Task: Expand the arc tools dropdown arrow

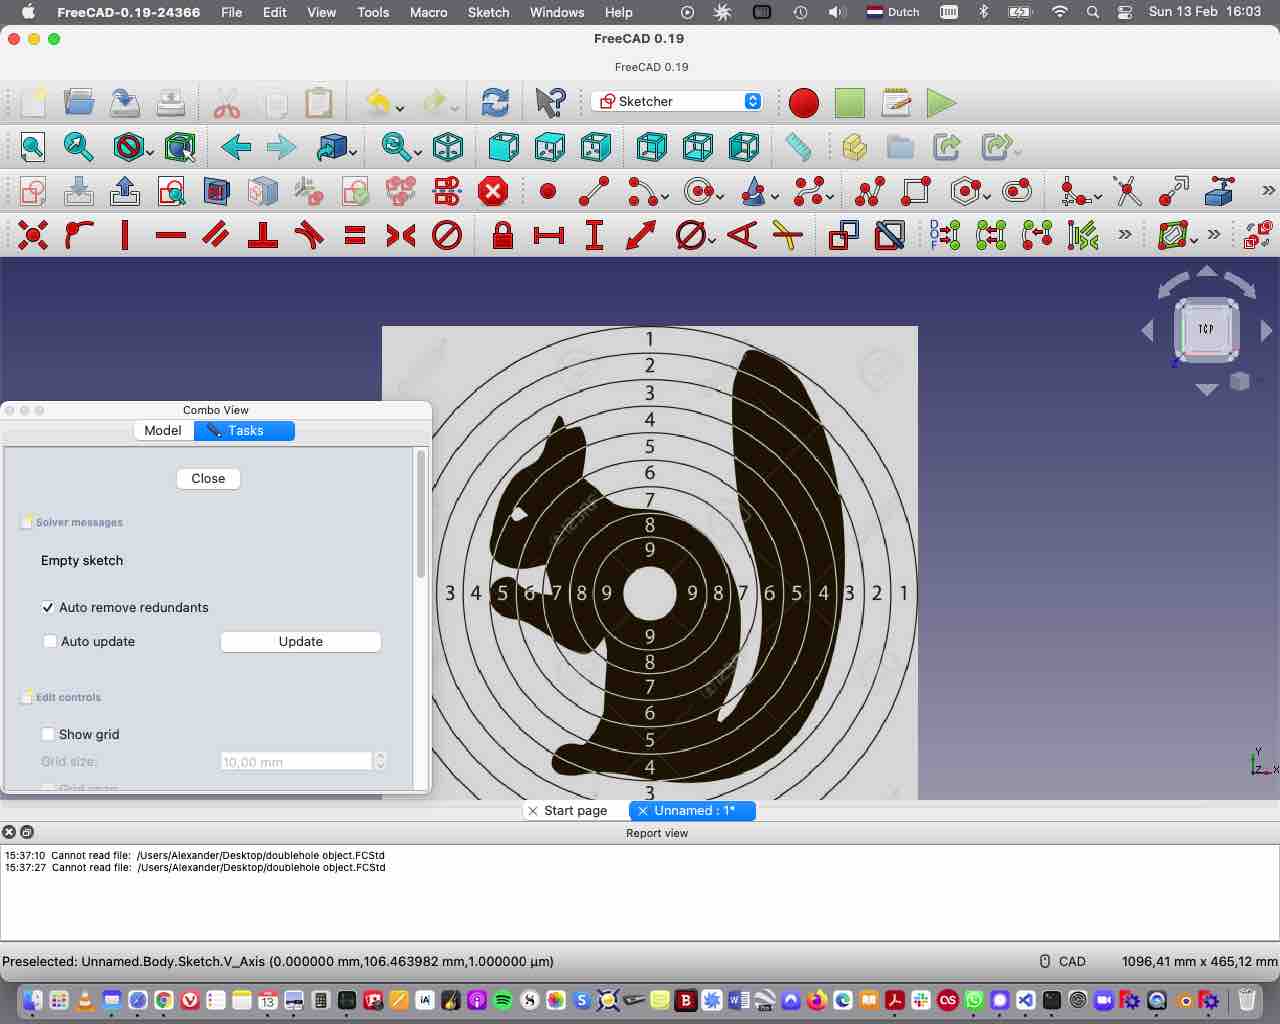Action: click(x=664, y=196)
